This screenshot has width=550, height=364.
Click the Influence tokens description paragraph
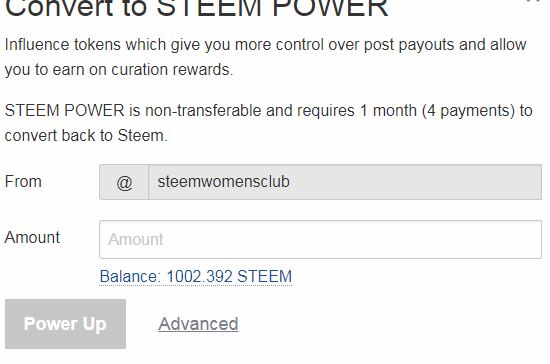point(266,57)
